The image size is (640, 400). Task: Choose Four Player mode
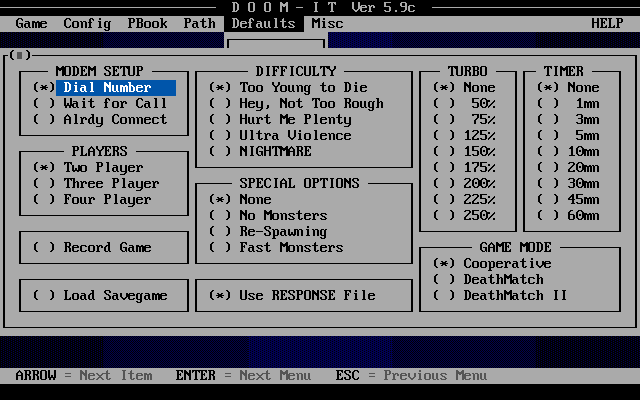click(x=92, y=199)
